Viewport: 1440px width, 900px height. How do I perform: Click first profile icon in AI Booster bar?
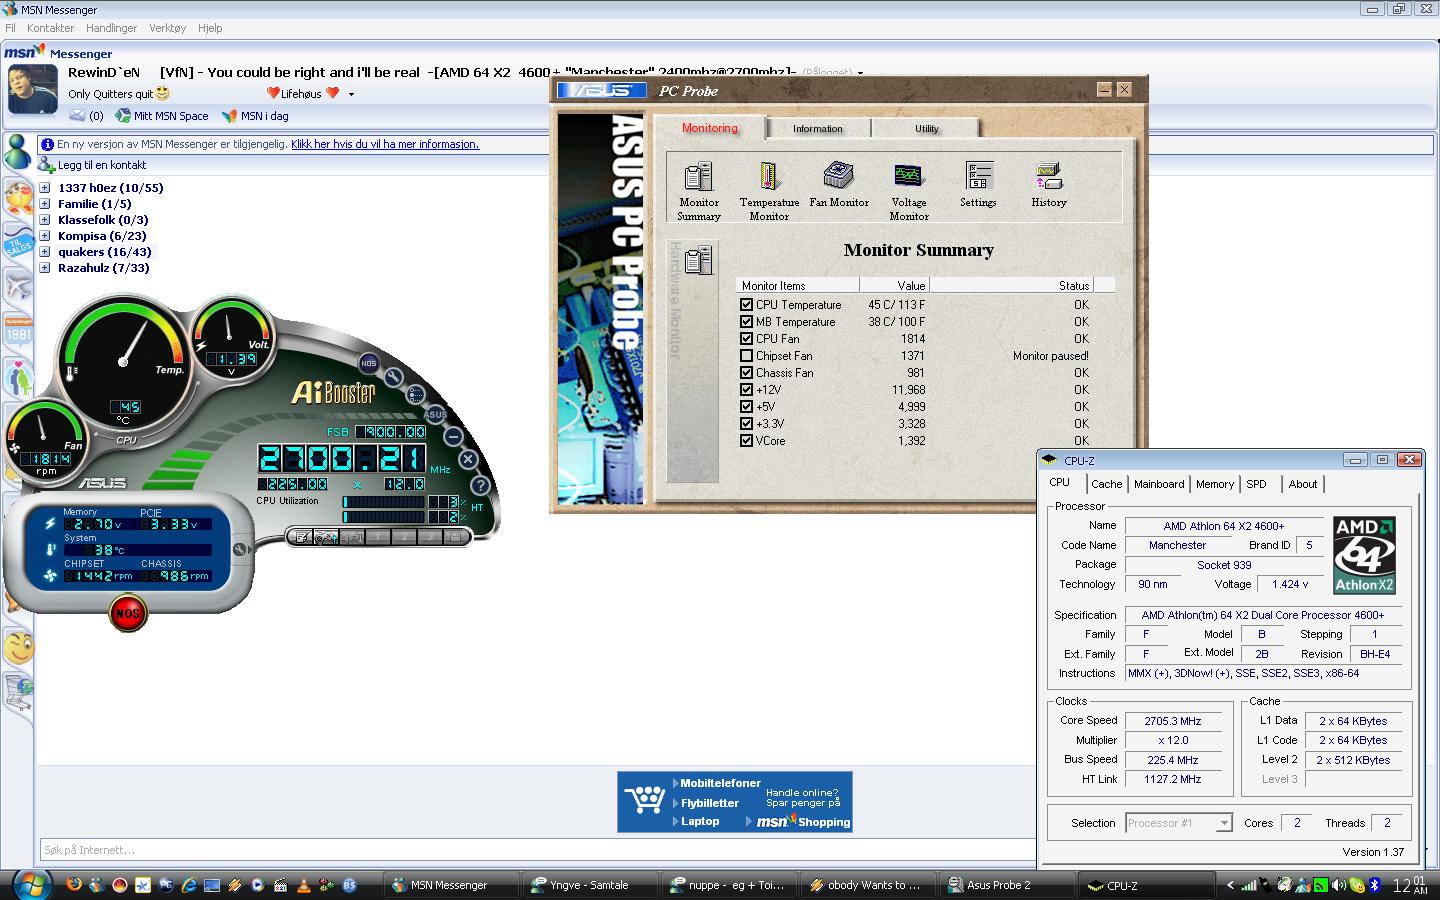tap(300, 537)
